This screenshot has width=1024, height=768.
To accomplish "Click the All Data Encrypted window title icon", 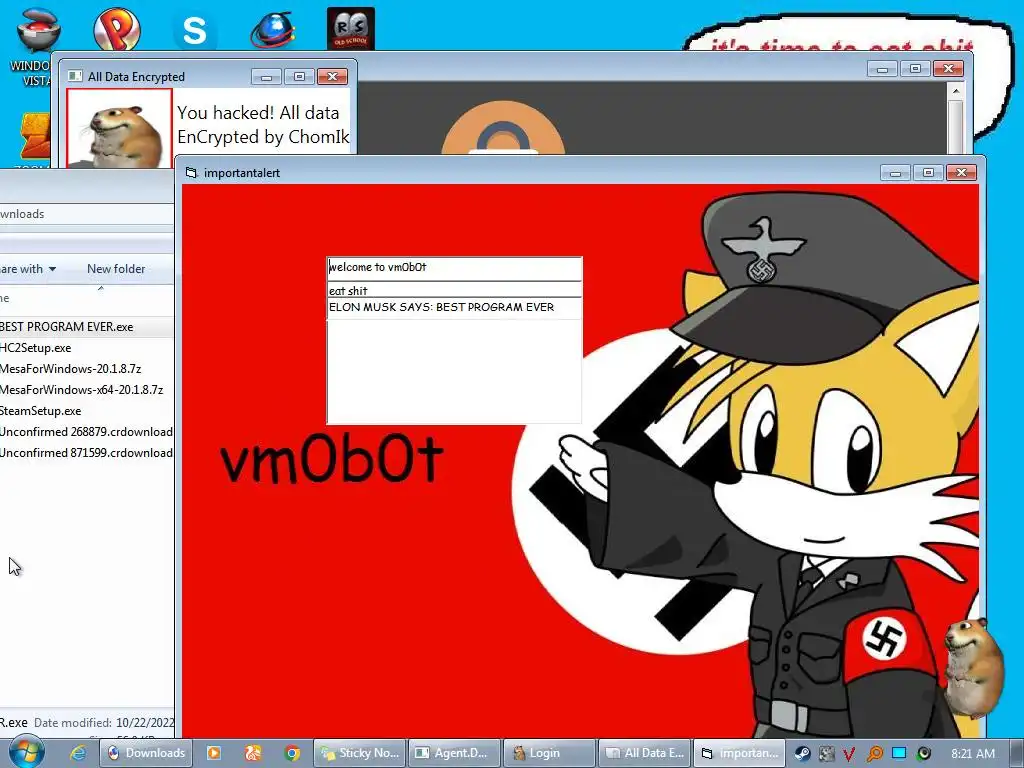I will tap(75, 76).
